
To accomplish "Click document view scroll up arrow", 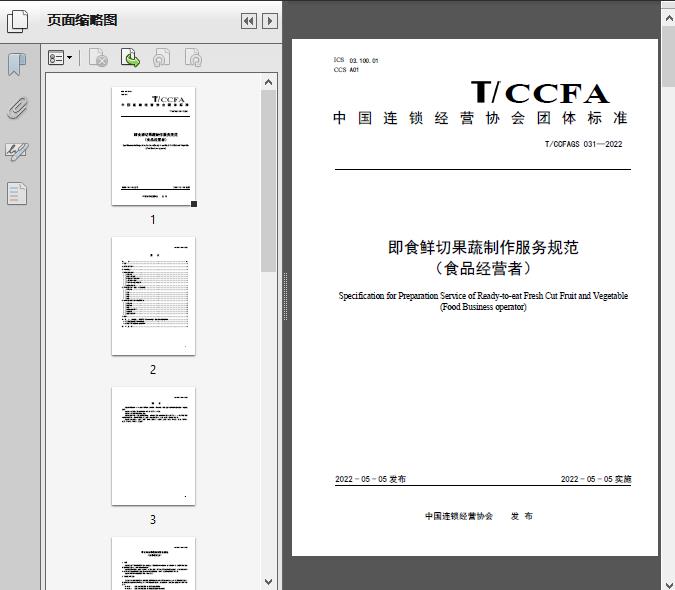I will click(x=669, y=18).
